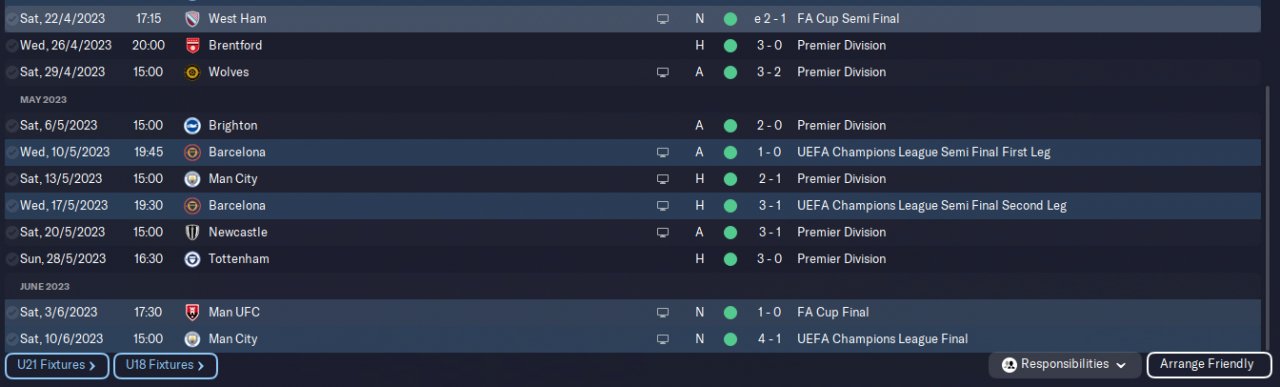Click the Brighton club badge icon
Screen dimensions: 1280x387
pyautogui.click(x=193, y=126)
